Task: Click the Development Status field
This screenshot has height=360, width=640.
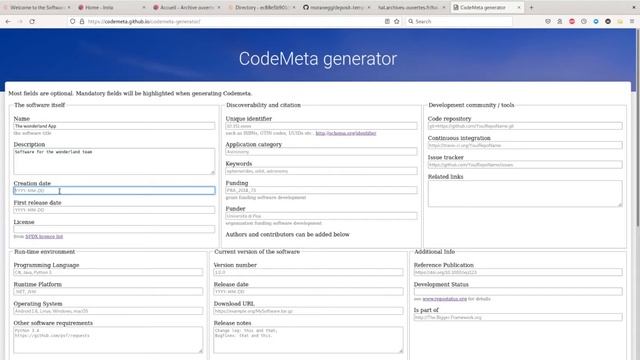Action: [518, 291]
